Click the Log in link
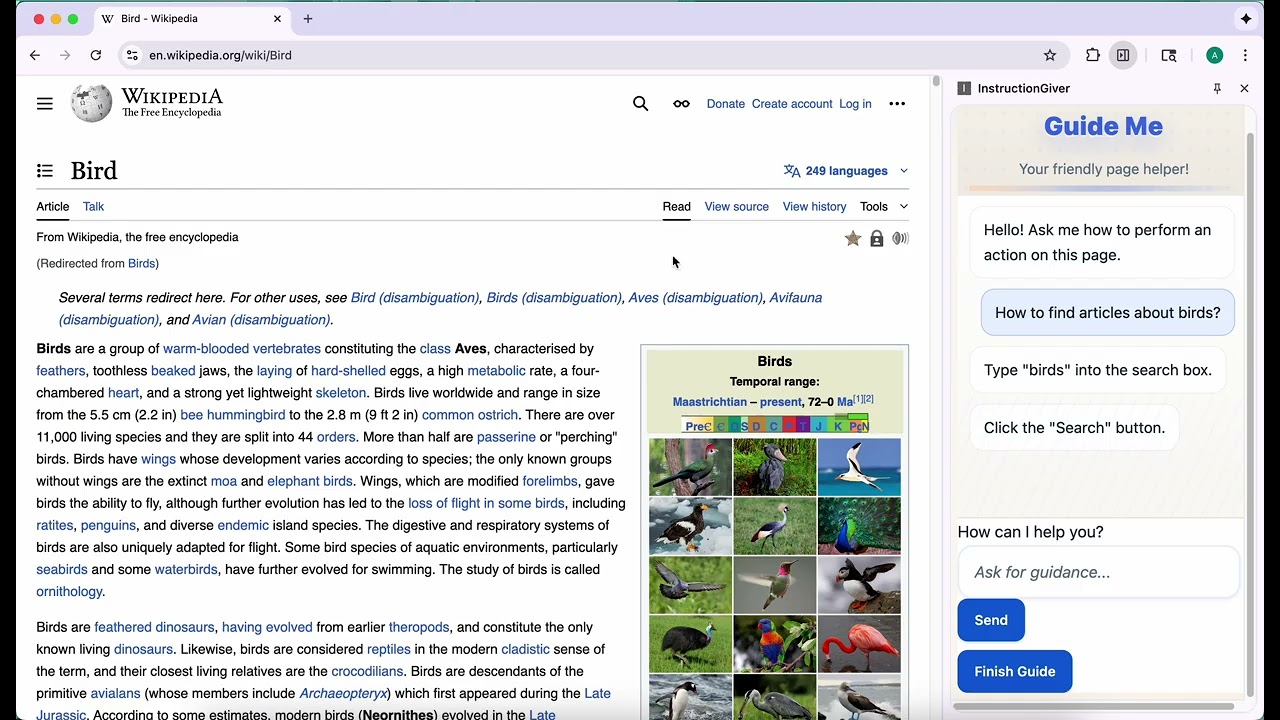The height and width of the screenshot is (720, 1280). point(855,104)
